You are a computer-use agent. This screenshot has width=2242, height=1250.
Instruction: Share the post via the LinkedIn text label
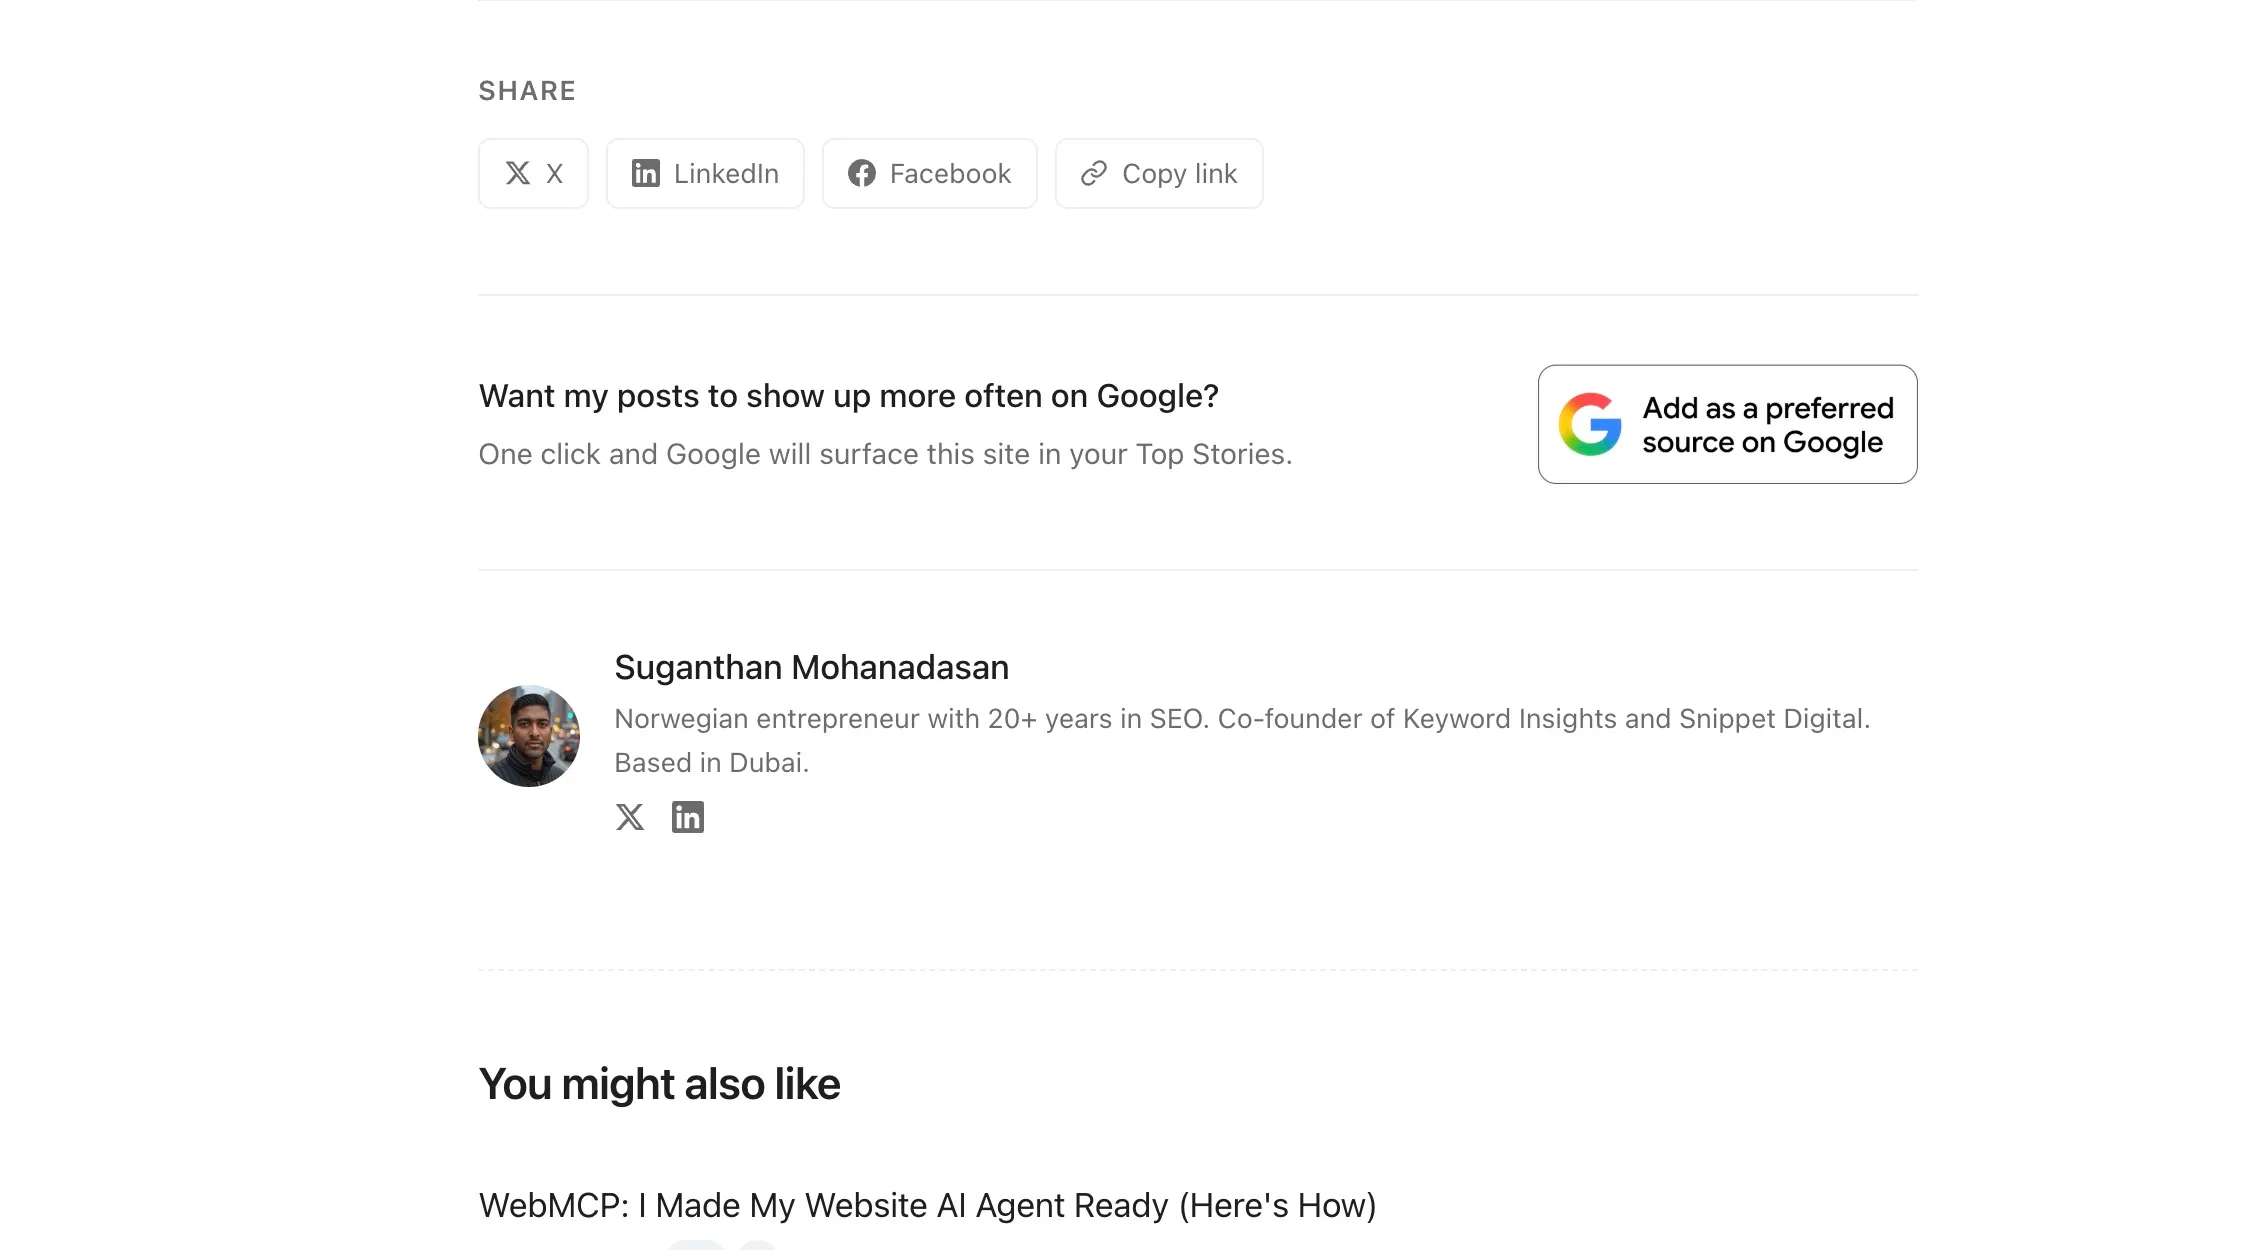tap(726, 173)
